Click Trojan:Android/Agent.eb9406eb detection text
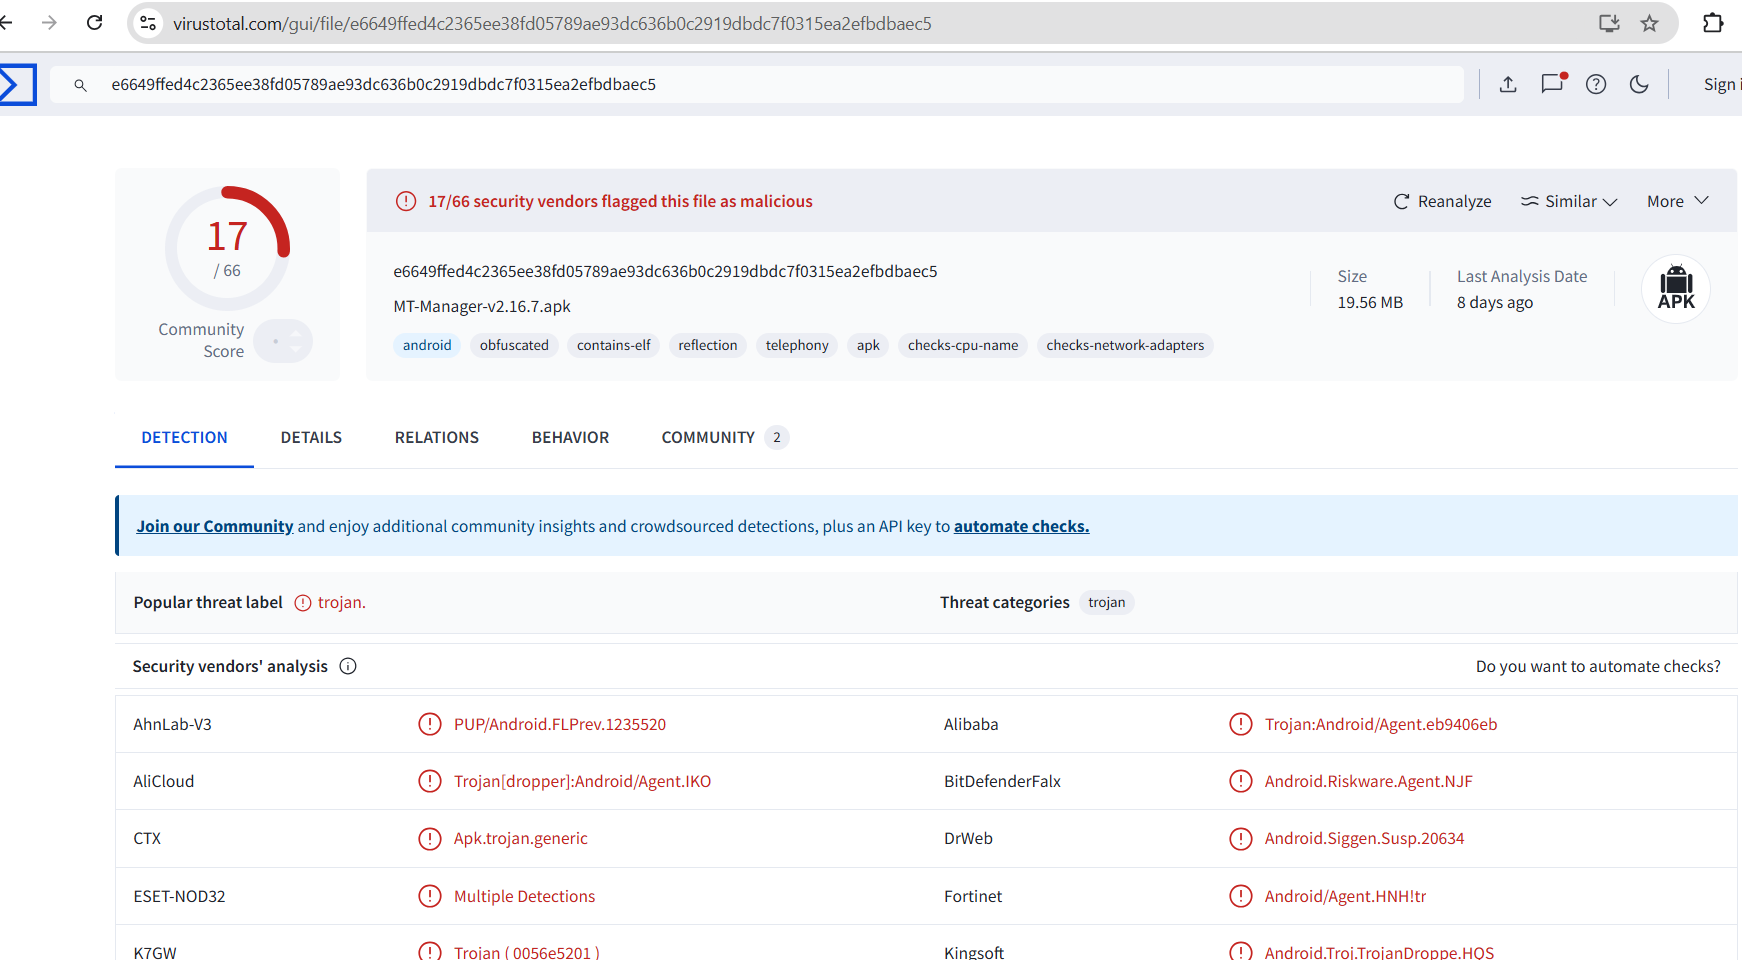1742x960 pixels. pos(1381,724)
